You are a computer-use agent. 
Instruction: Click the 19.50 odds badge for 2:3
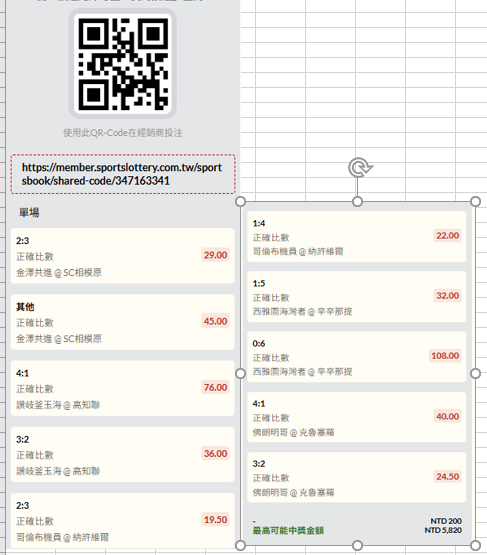coord(215,520)
